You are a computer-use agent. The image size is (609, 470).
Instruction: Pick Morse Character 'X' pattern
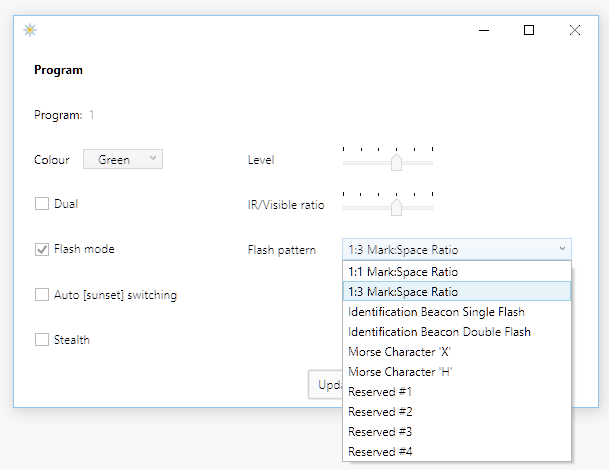click(x=457, y=352)
